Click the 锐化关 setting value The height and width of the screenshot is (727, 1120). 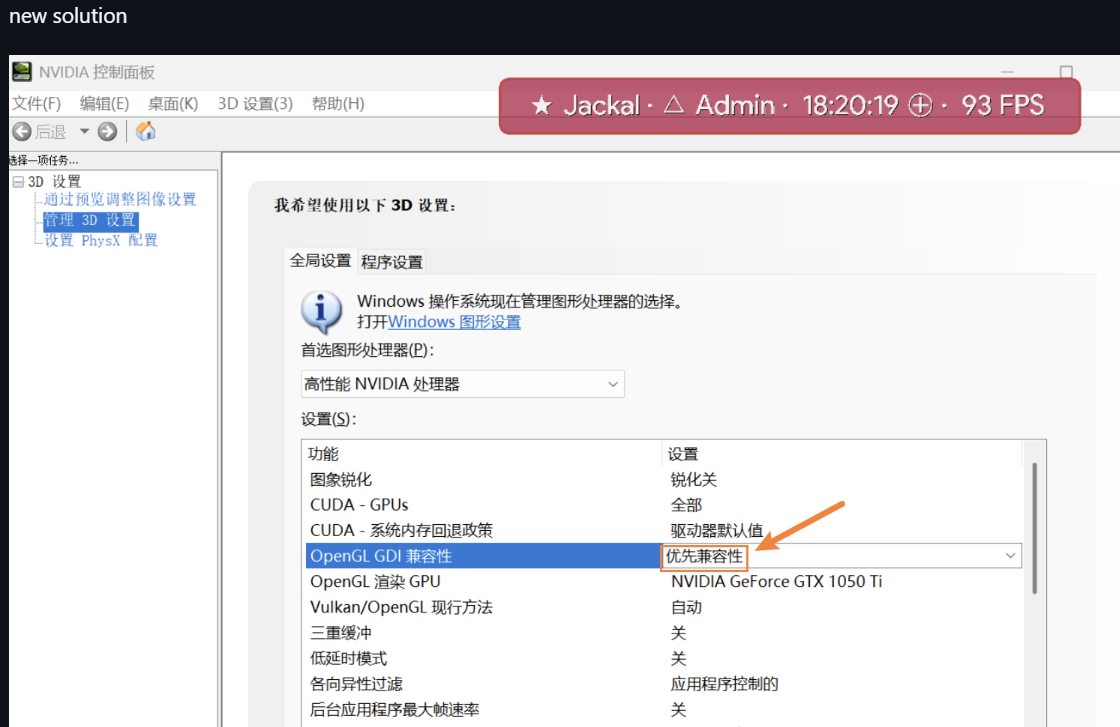[693, 480]
